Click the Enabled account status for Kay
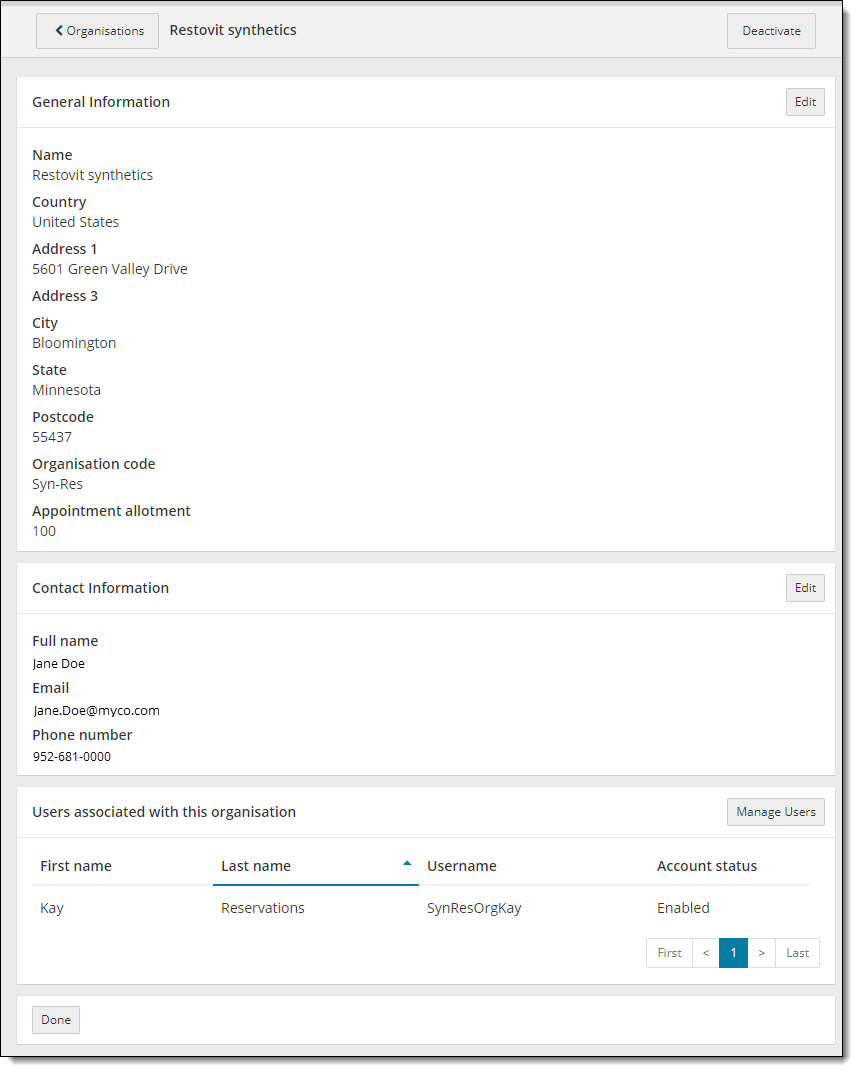Screen dimensions: 858x1072 tap(683, 907)
